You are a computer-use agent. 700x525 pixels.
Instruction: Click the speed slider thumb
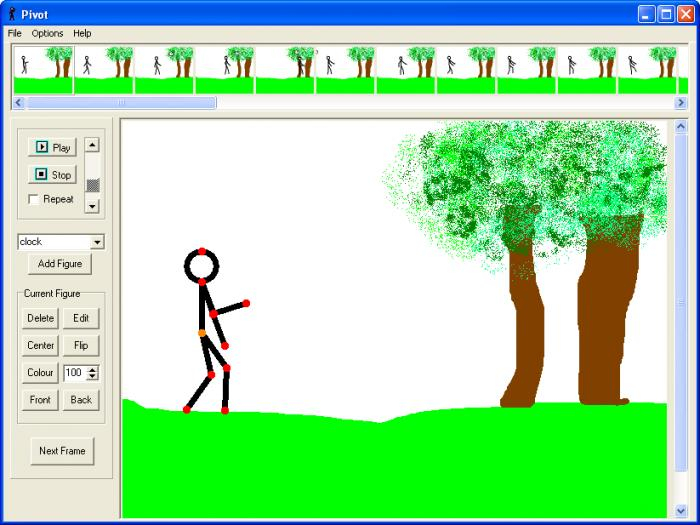[x=92, y=185]
